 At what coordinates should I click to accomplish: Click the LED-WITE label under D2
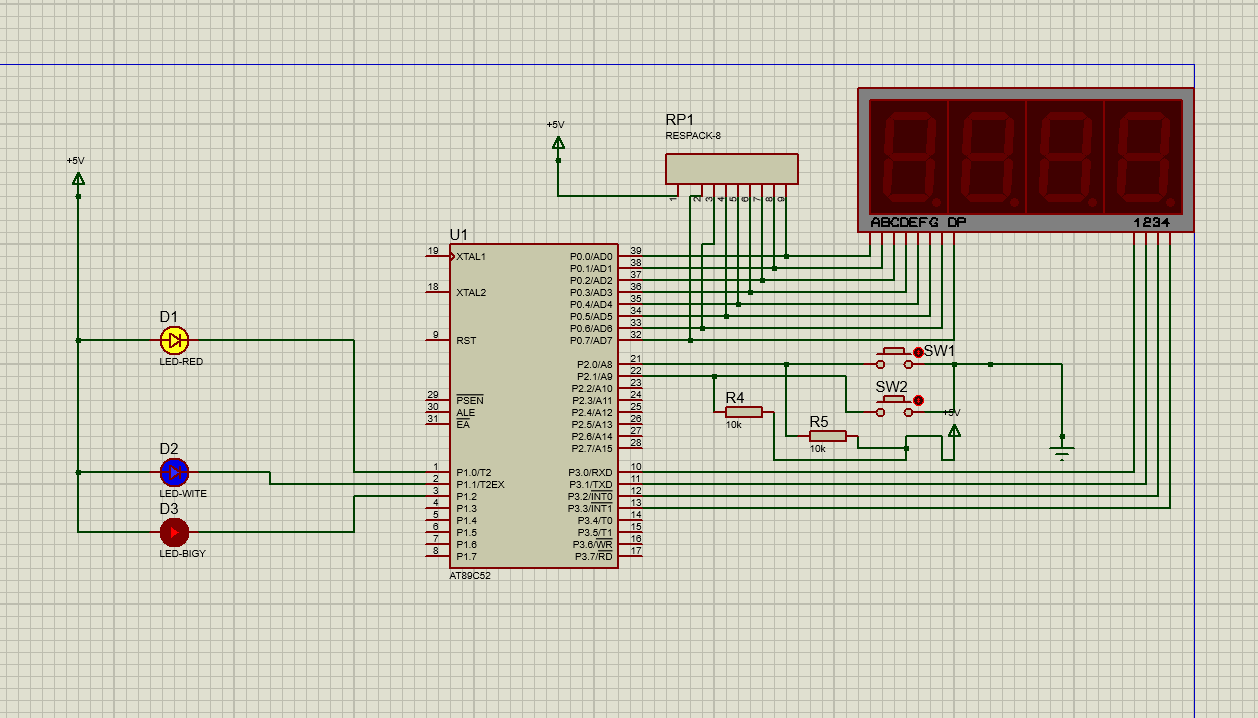[x=183, y=494]
